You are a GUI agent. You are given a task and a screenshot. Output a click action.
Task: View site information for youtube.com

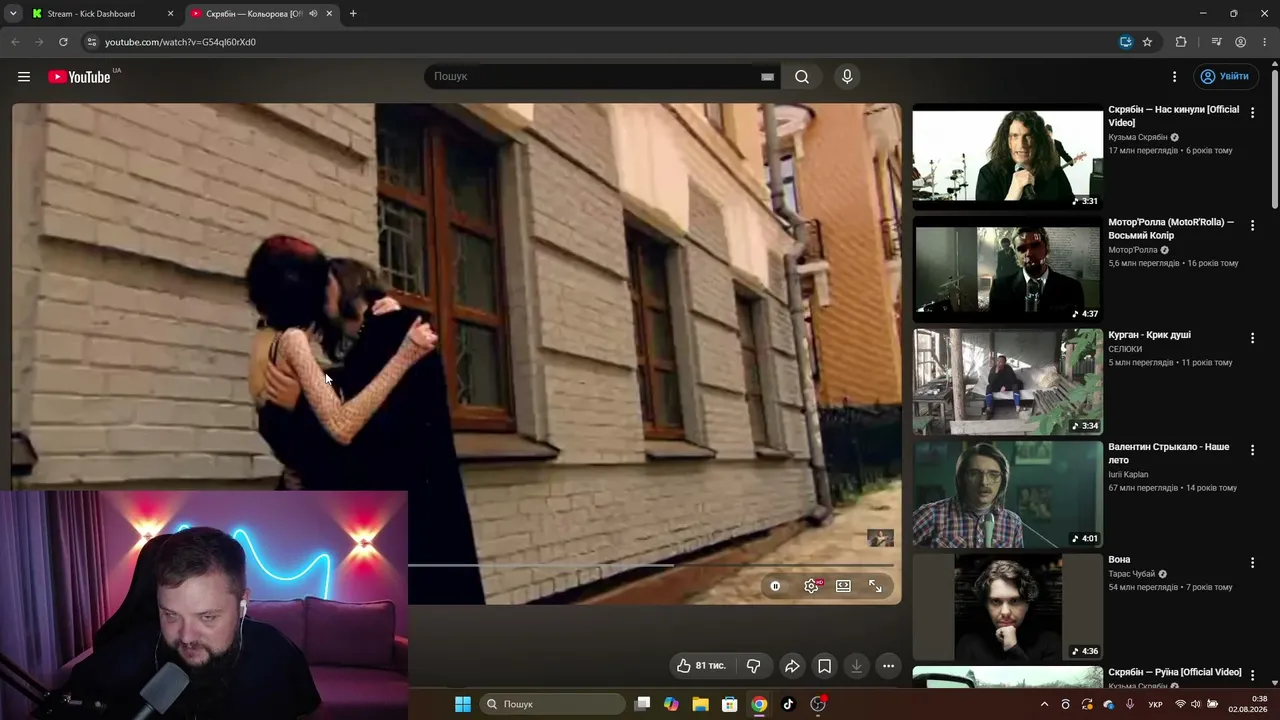(x=92, y=42)
